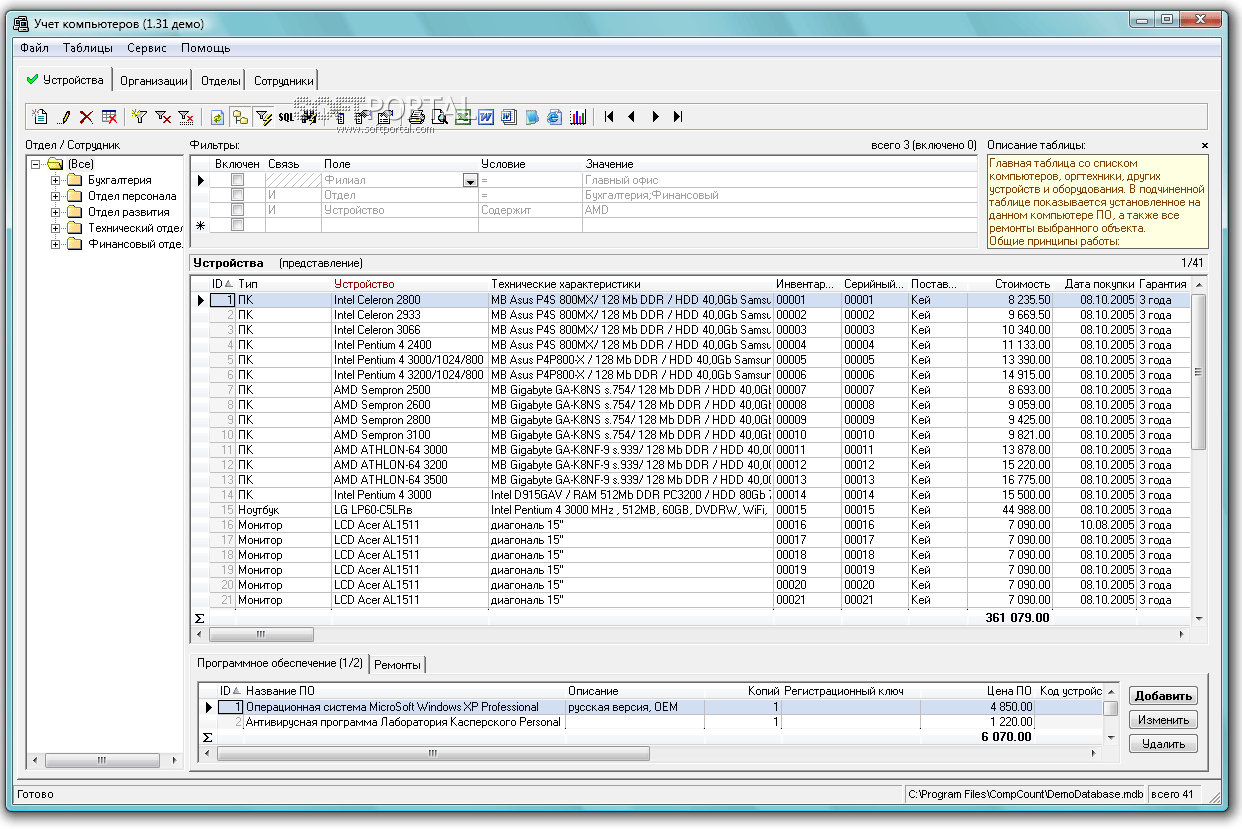1242x829 pixels.
Task: Open the Филиал field dropdown arrow
Action: click(x=470, y=180)
